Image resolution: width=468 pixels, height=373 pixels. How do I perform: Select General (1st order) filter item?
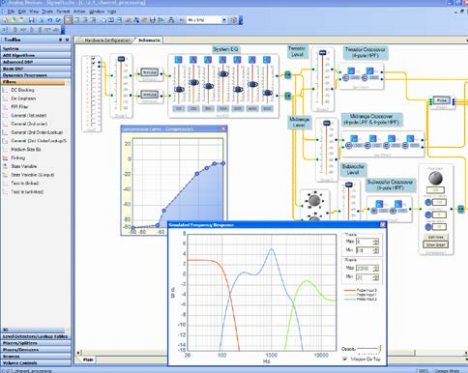click(x=29, y=115)
